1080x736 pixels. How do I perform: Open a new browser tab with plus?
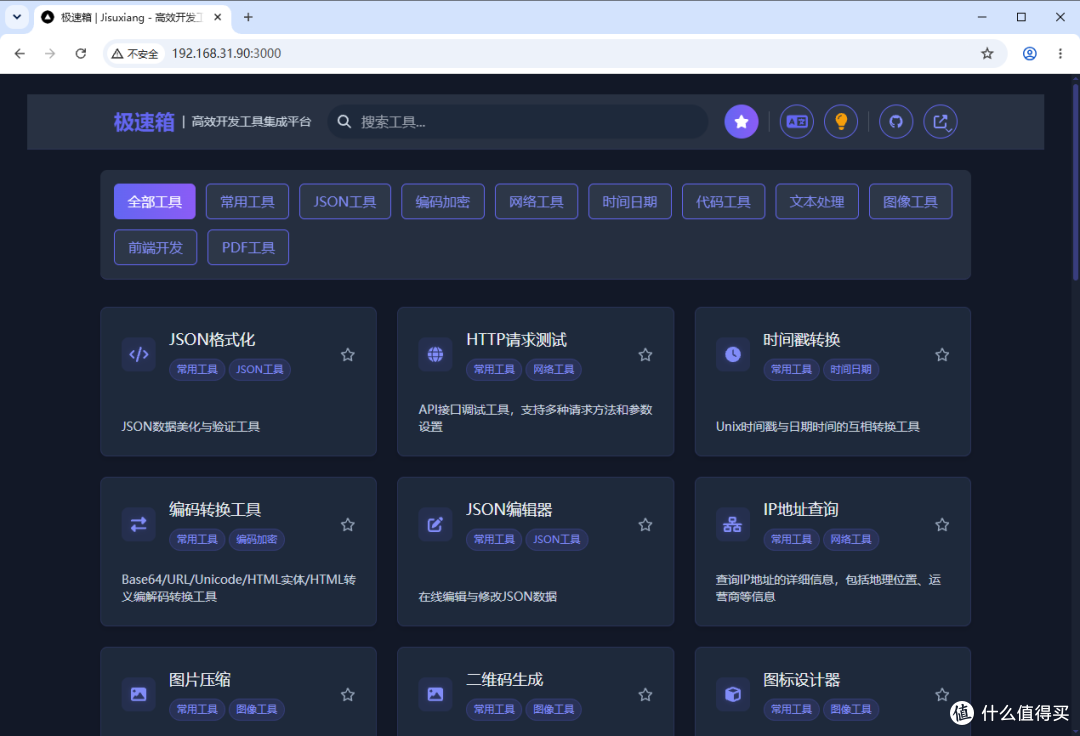click(x=248, y=17)
